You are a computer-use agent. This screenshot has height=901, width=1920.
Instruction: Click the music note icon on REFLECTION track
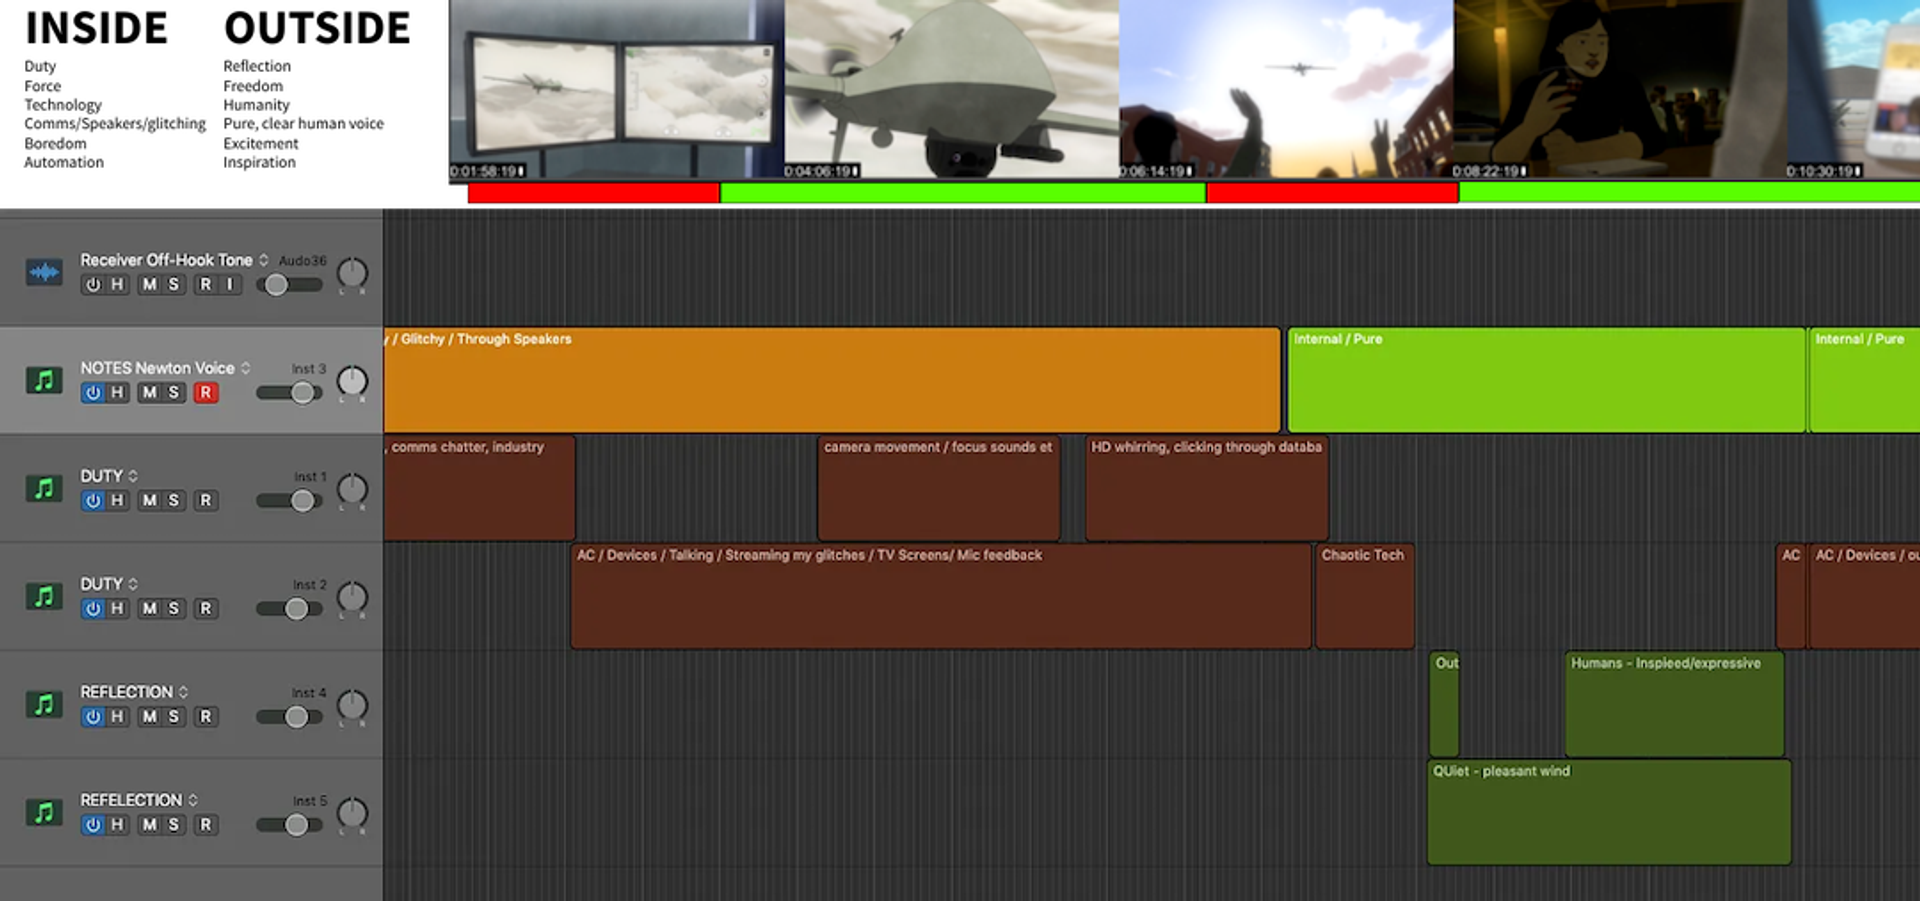[x=44, y=704]
